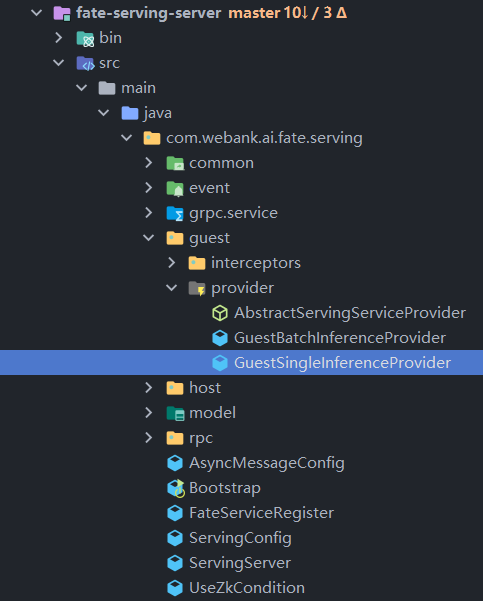Expand the common package
Image resolution: width=483 pixels, height=601 pixels.
[149, 163]
